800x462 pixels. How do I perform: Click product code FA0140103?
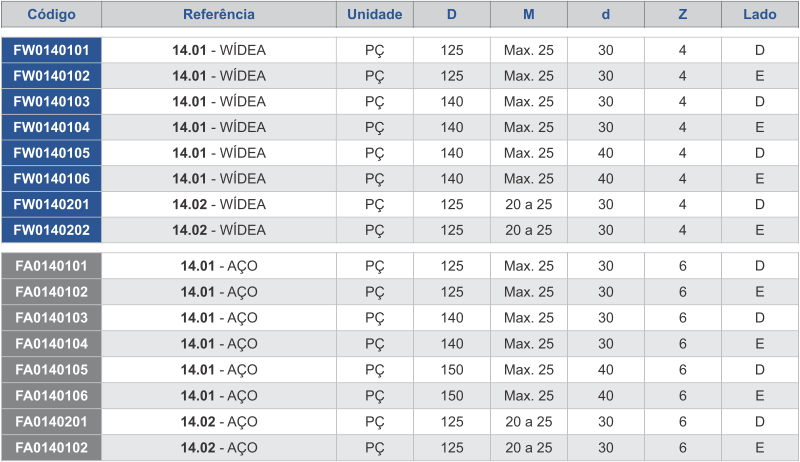point(52,318)
